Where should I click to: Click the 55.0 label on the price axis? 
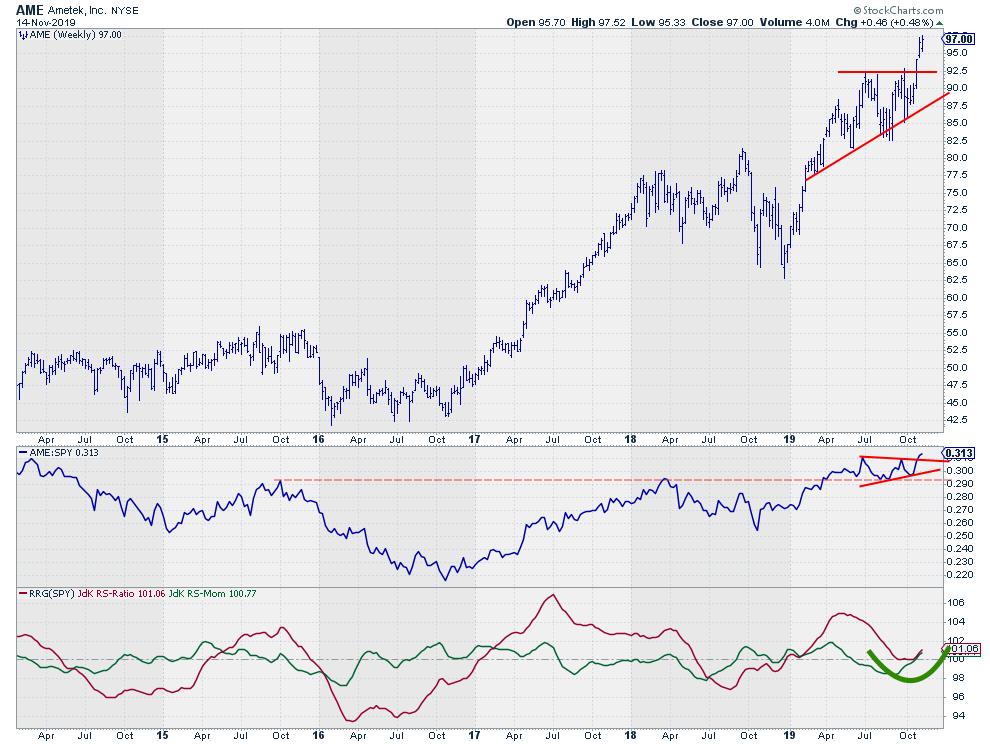pyautogui.click(x=956, y=332)
